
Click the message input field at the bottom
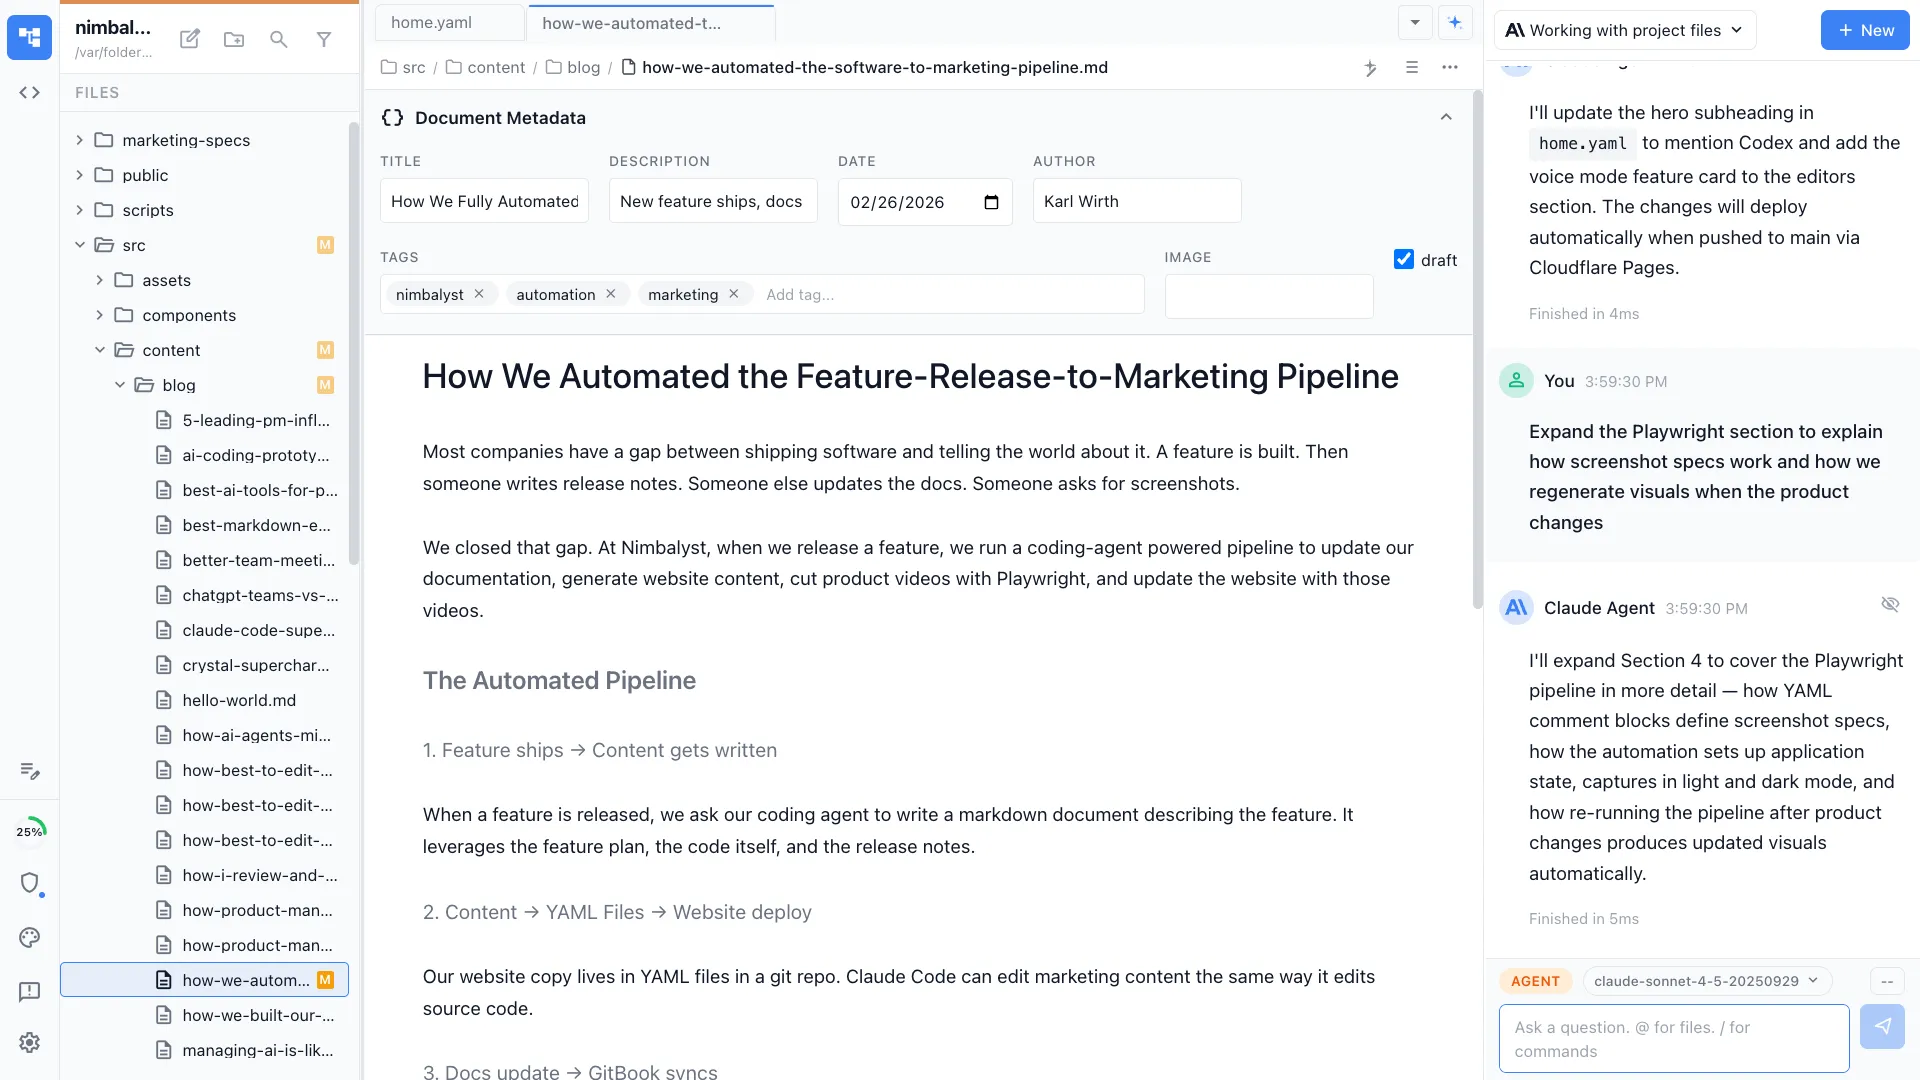(x=1672, y=1038)
